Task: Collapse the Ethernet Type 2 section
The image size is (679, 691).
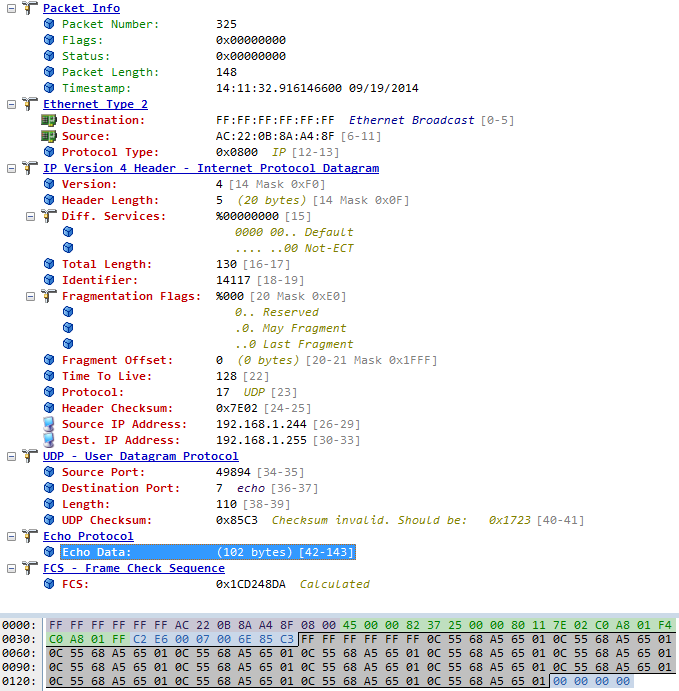Action: 11,104
